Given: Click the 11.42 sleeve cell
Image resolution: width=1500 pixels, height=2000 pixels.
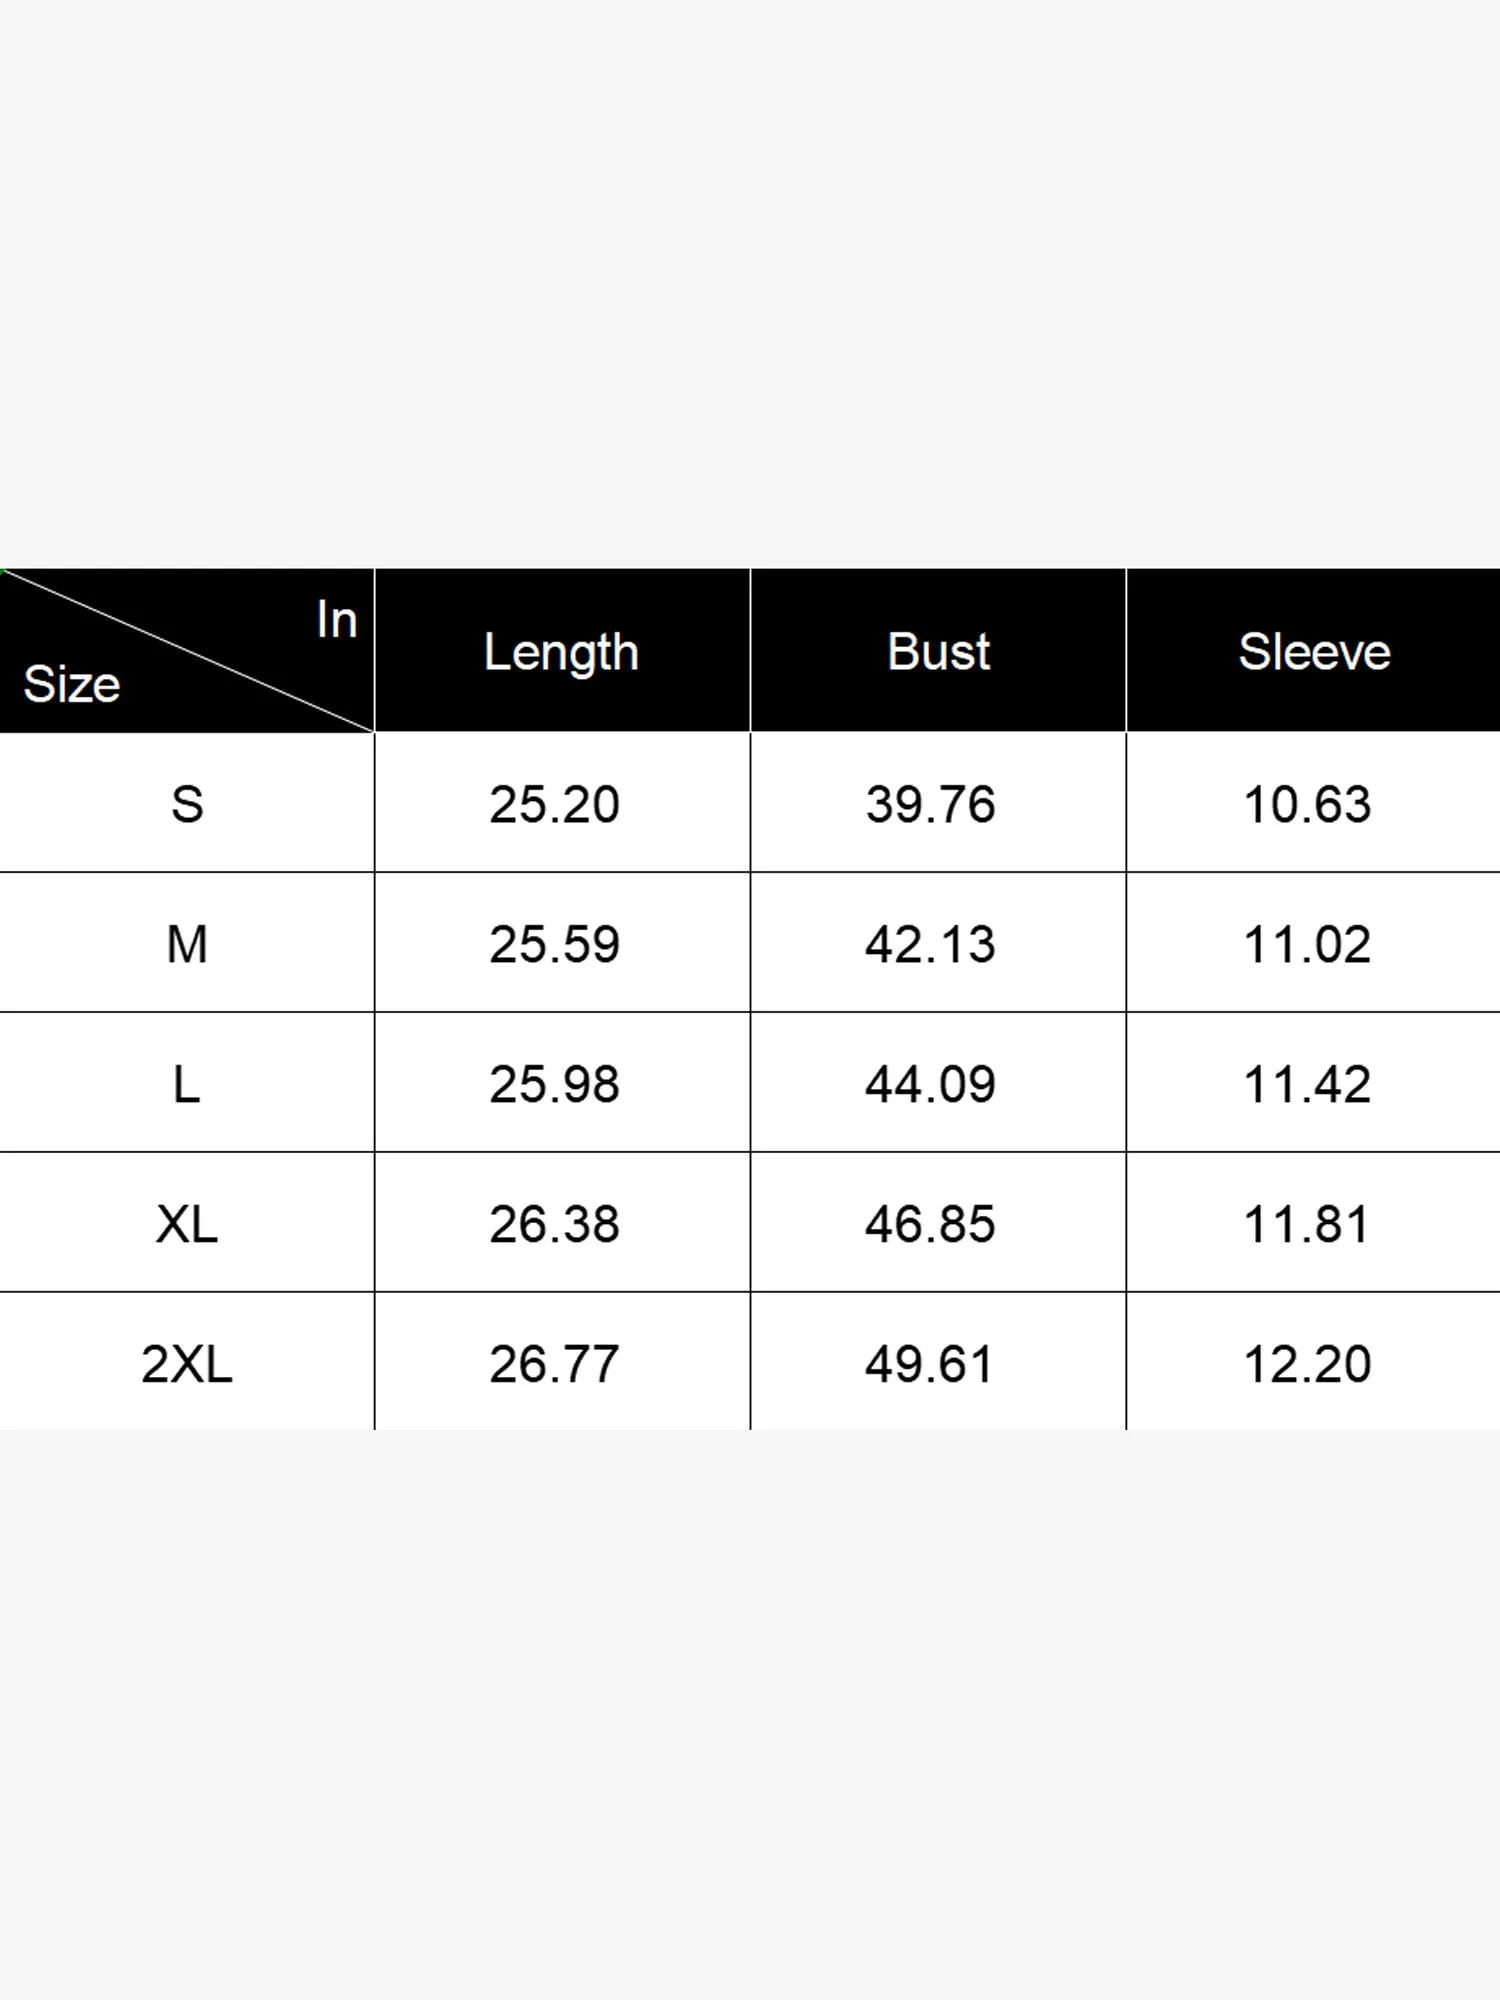Looking at the screenshot, I should [x=1307, y=1084].
